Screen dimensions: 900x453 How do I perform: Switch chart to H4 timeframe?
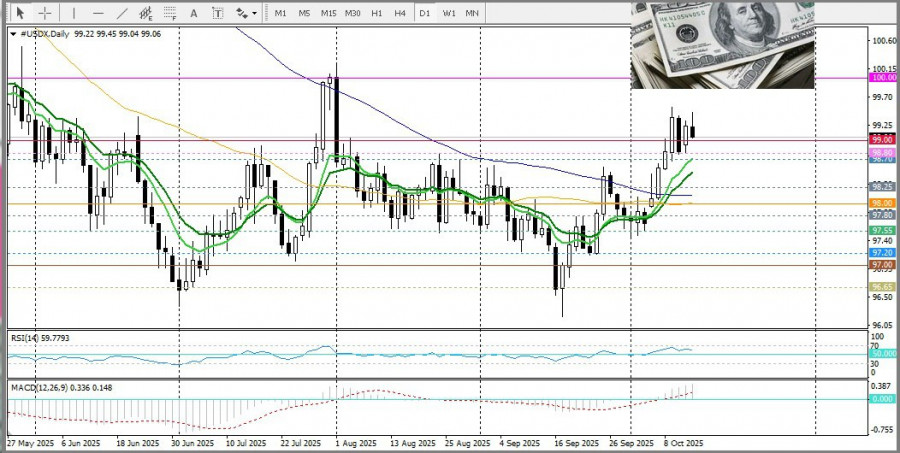(x=399, y=13)
